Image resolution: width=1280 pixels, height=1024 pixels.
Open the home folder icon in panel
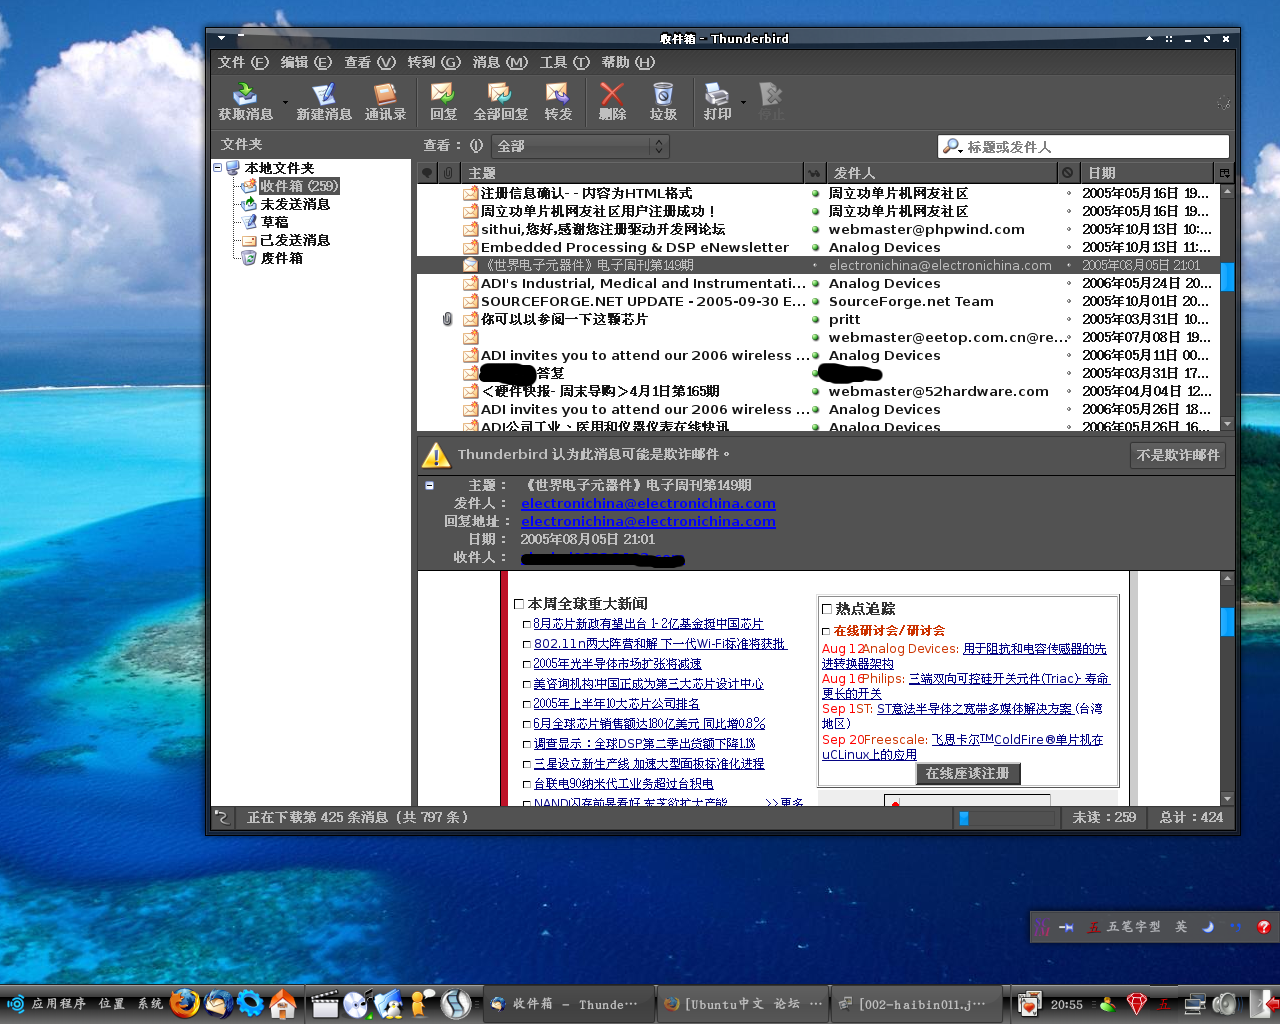pos(284,1003)
